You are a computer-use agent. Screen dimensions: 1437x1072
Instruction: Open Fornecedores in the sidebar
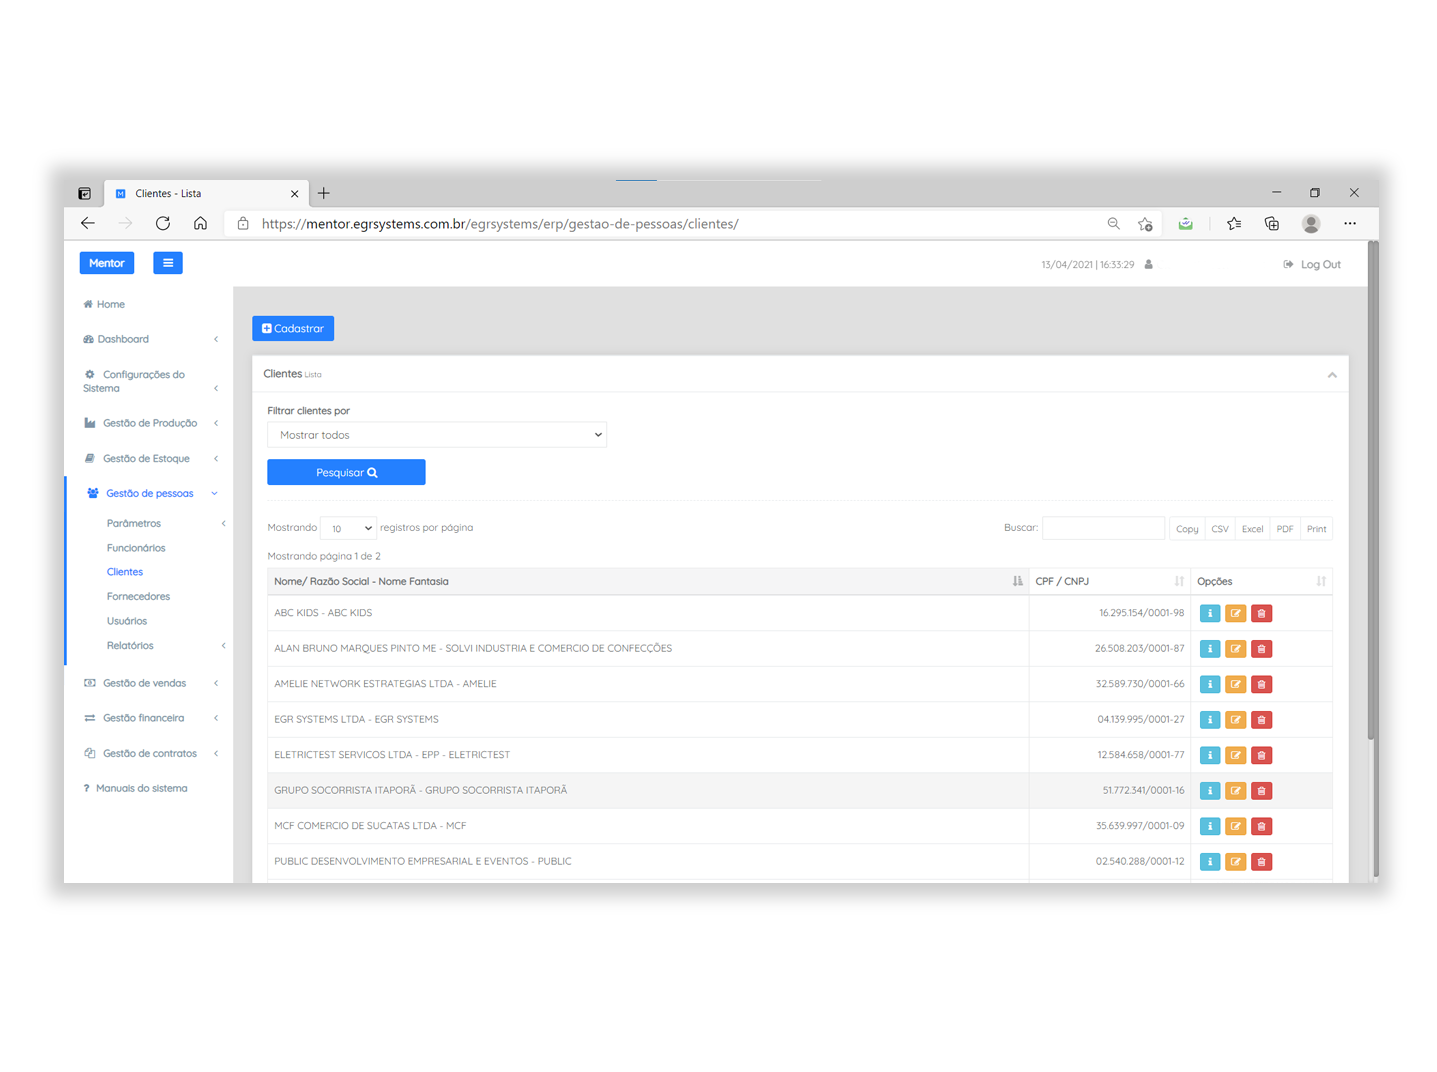[x=138, y=597]
